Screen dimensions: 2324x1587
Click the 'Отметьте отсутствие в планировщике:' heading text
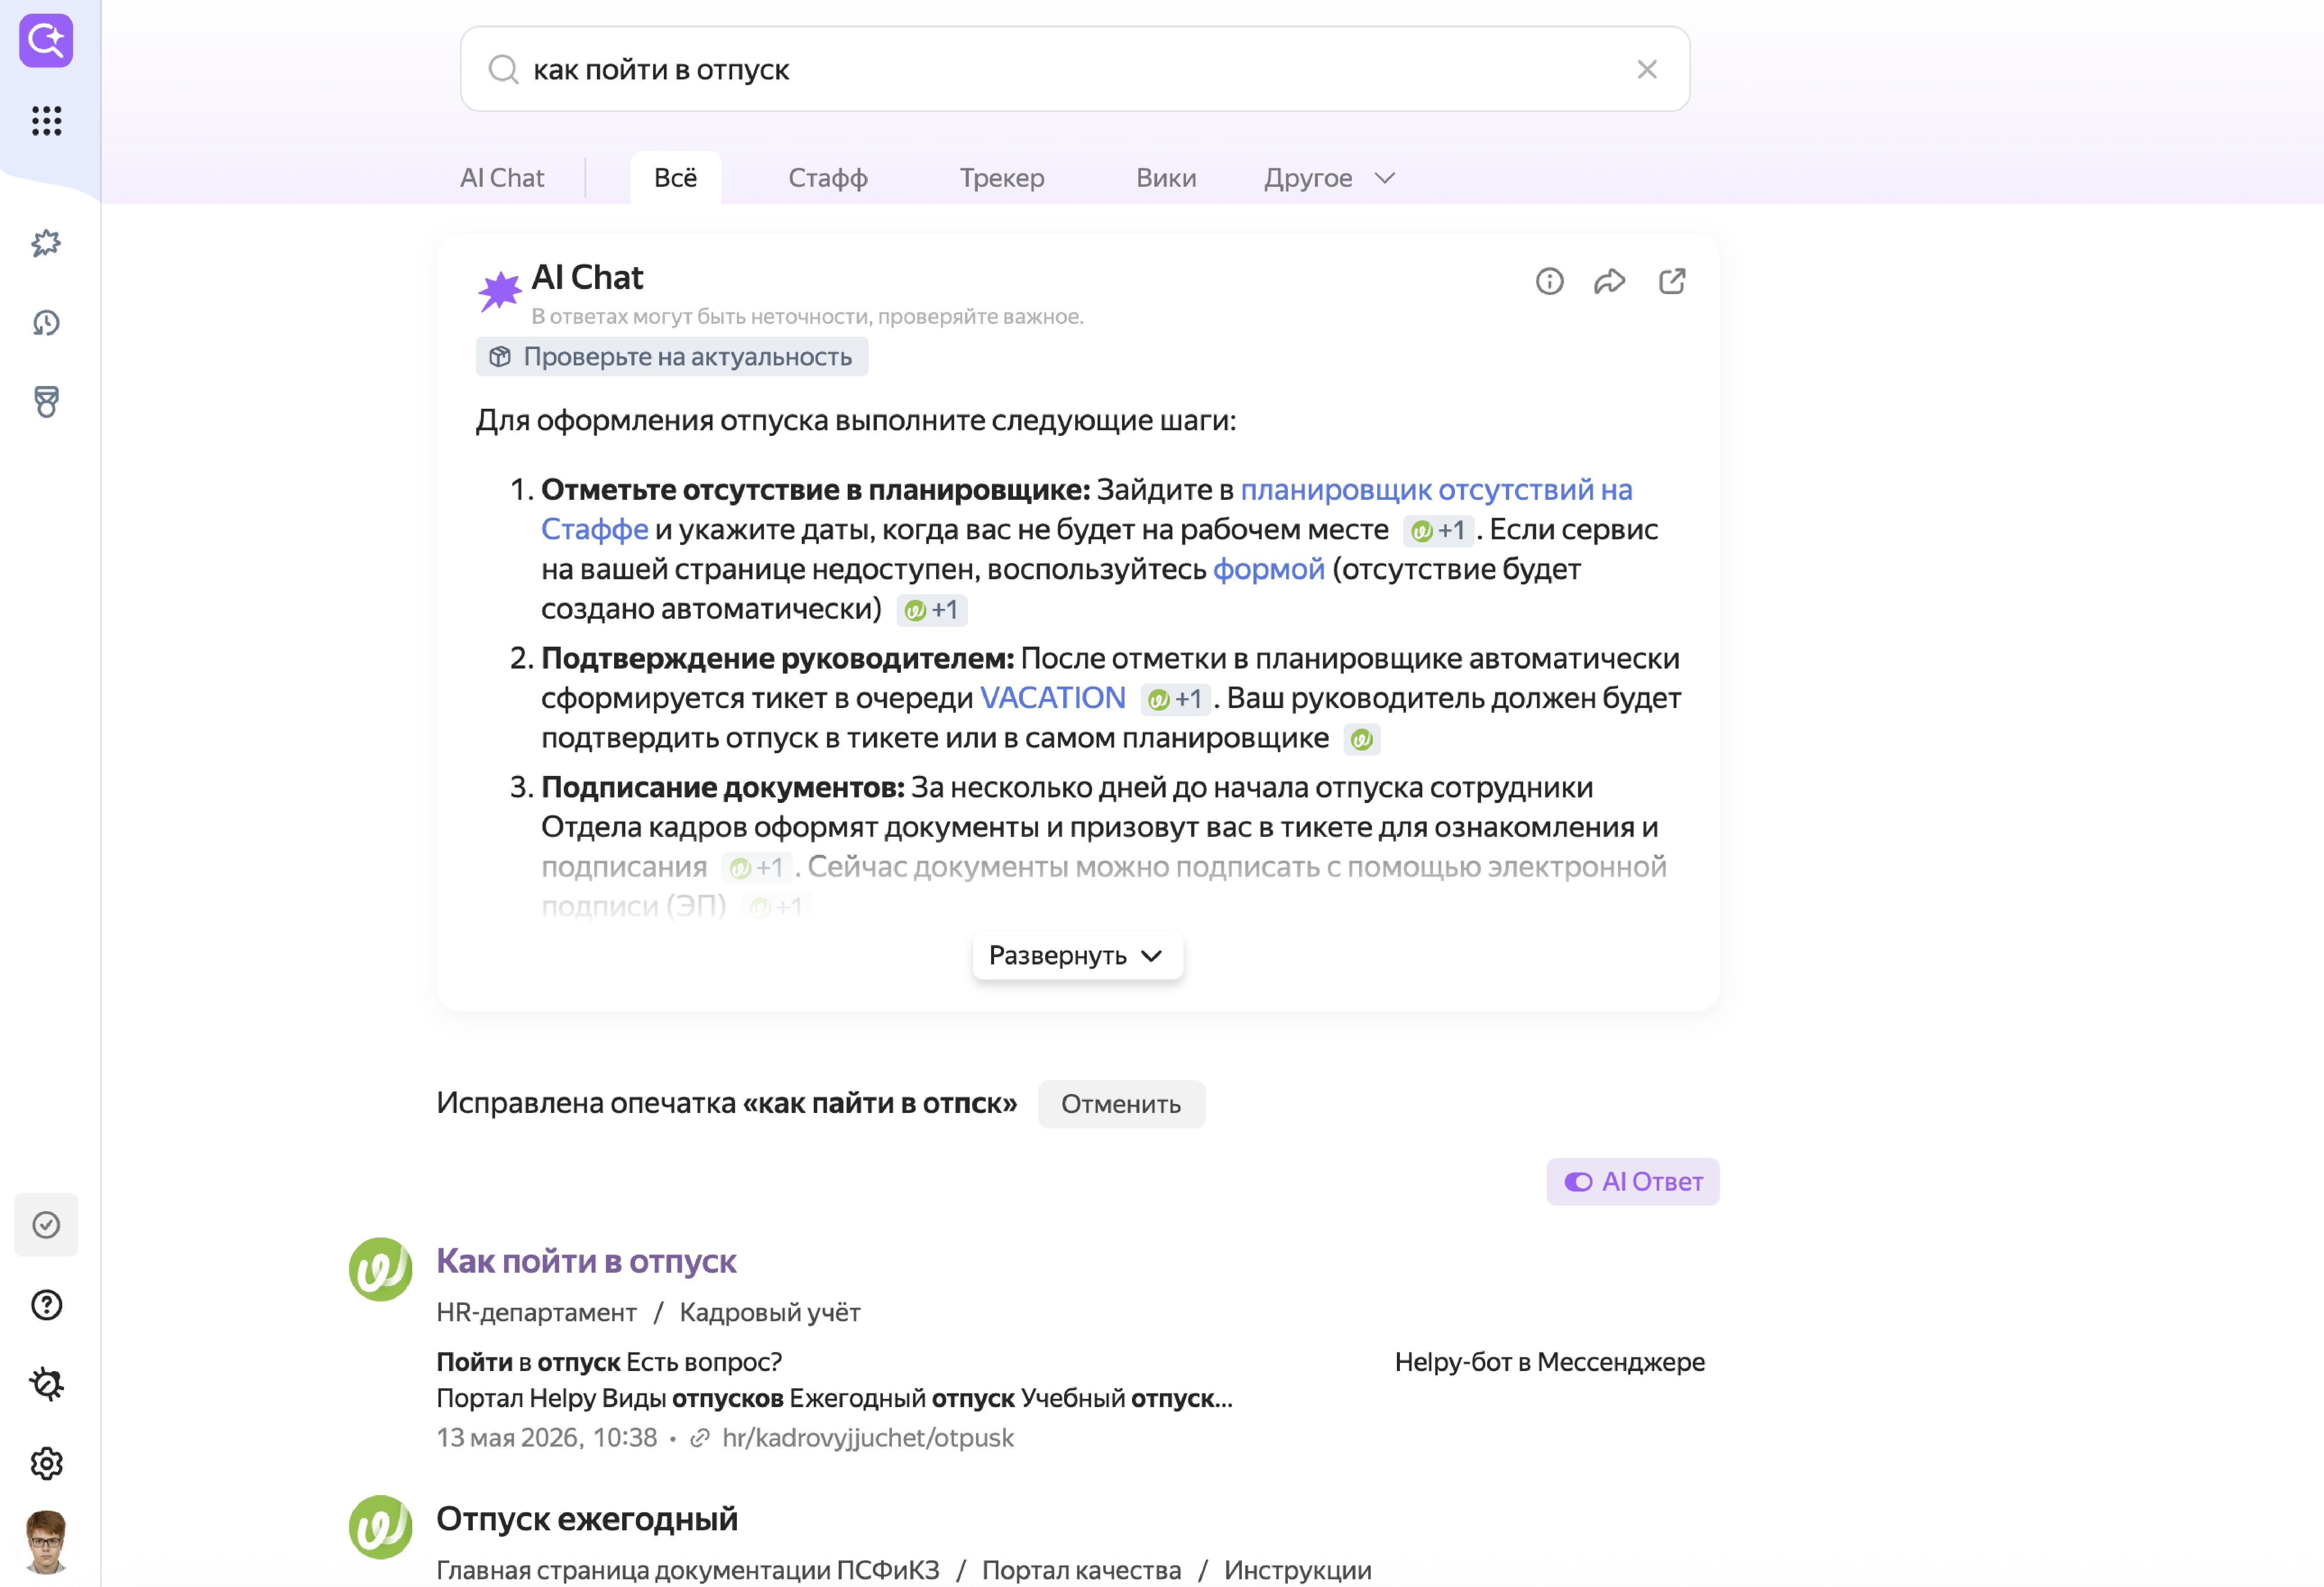tap(816, 490)
